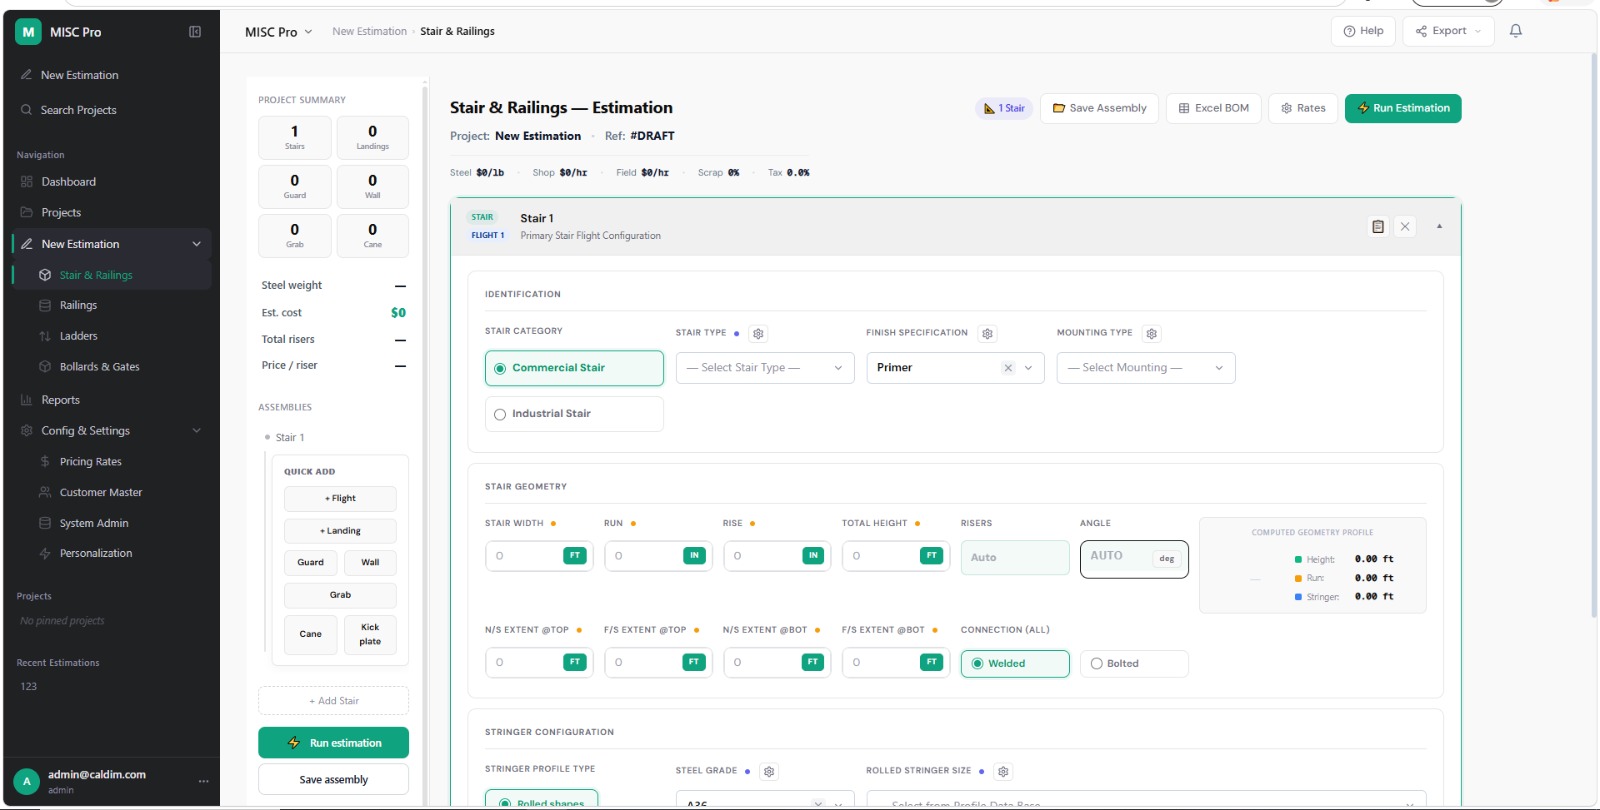Add a Wall rail
Image resolution: width=1600 pixels, height=810 pixels.
[370, 563]
